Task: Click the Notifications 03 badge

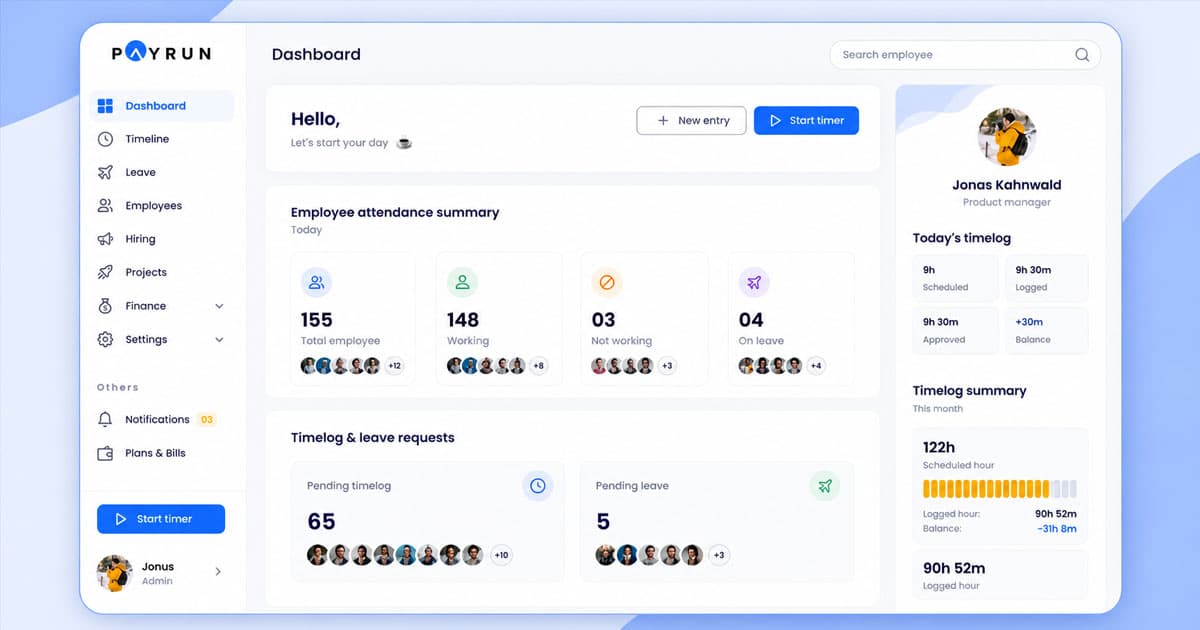Action: click(x=207, y=420)
